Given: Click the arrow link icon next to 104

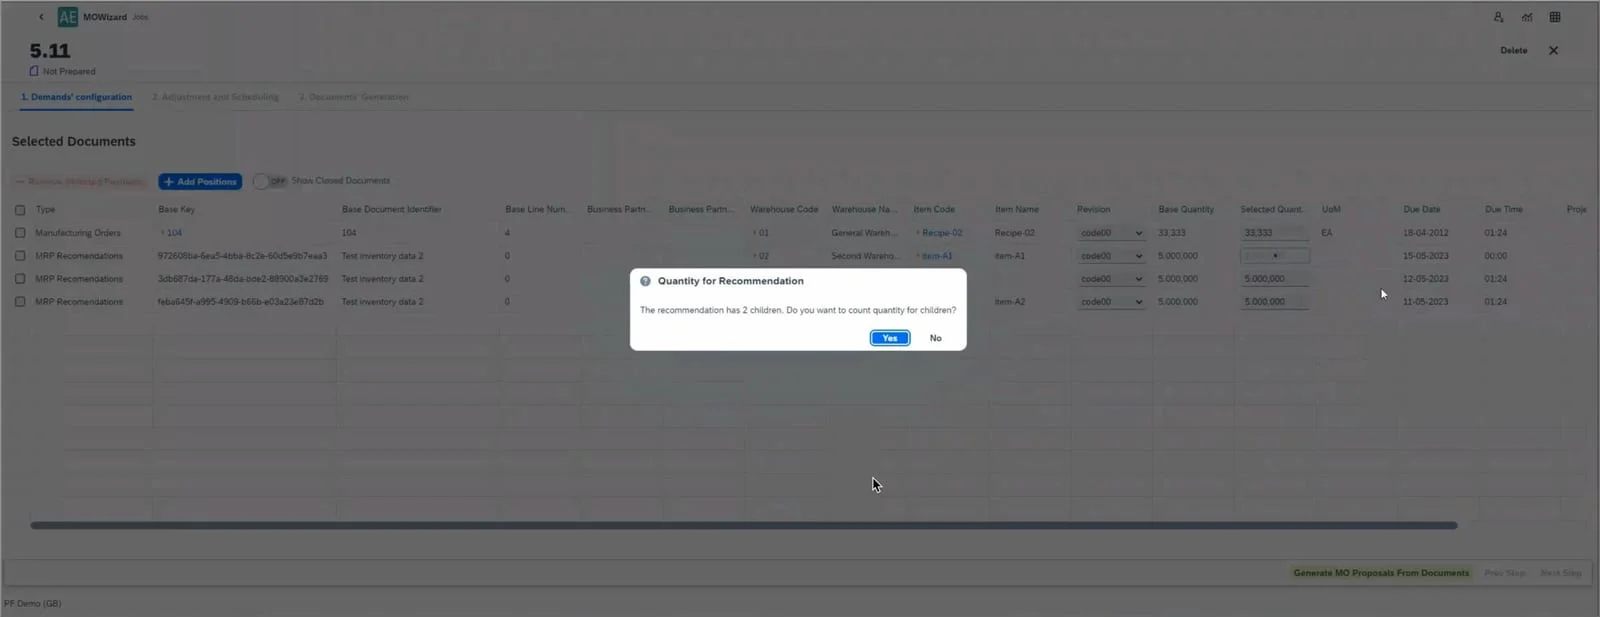Looking at the screenshot, I should [x=162, y=233].
